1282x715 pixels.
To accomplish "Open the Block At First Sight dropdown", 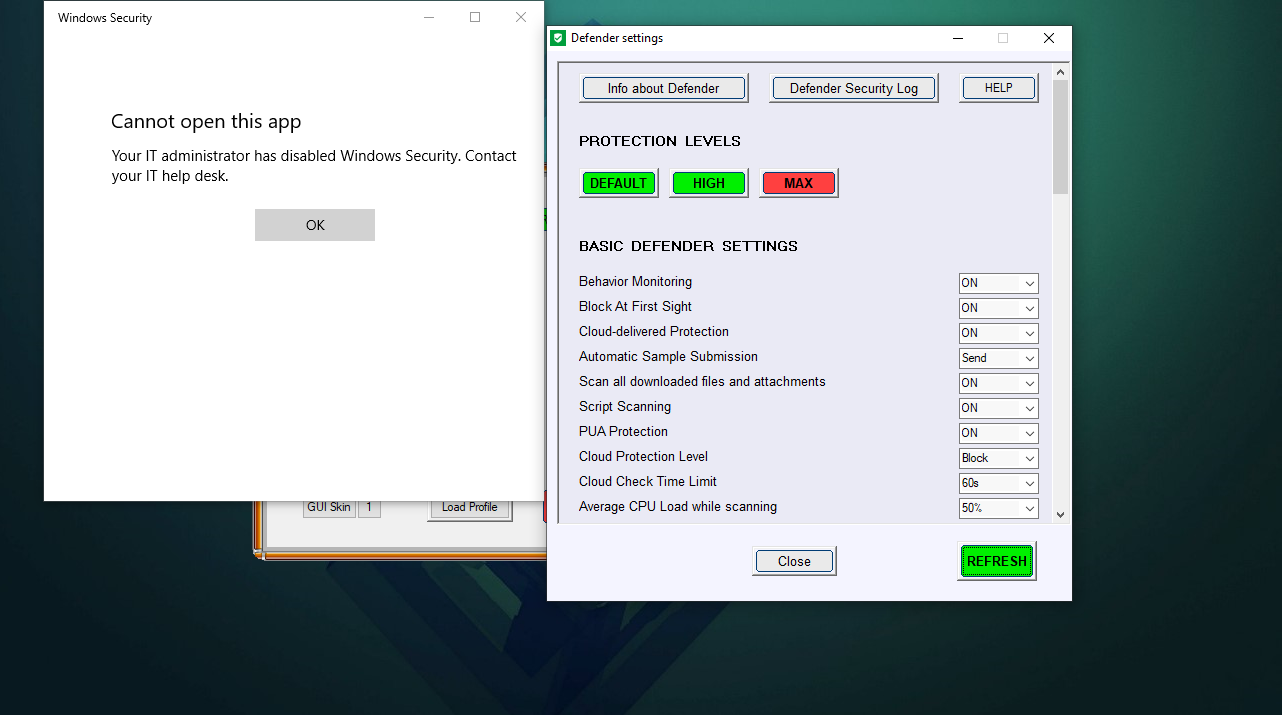I will tap(999, 308).
